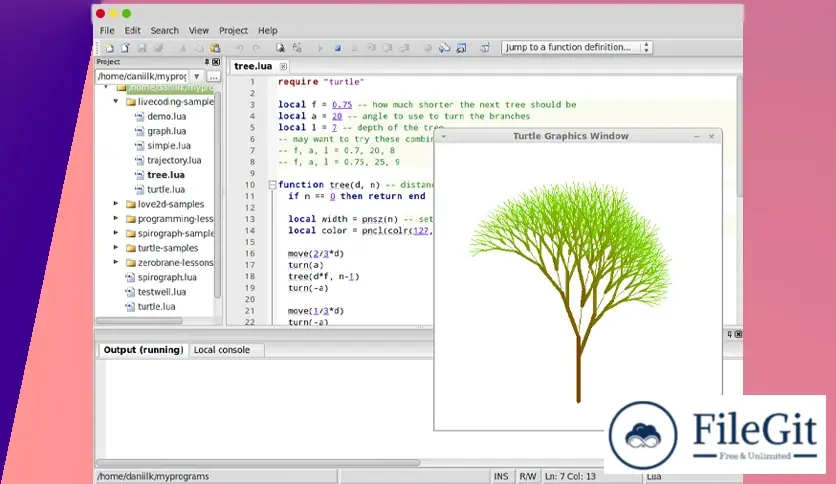Click the Redo toolbar icon
836x484 pixels.
click(x=256, y=48)
